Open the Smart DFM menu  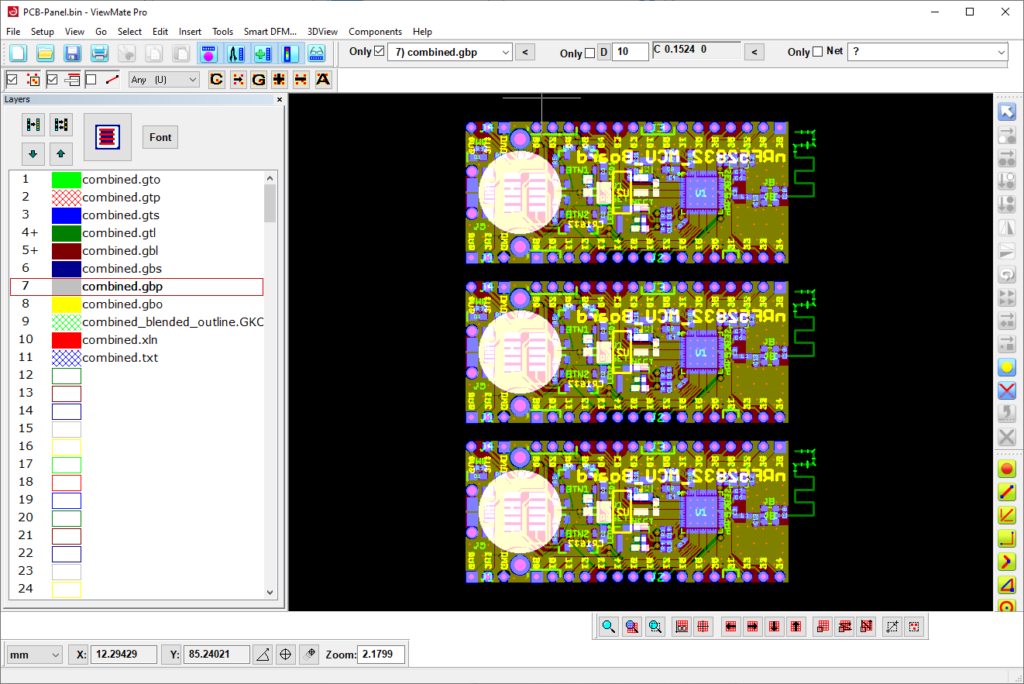(x=270, y=31)
